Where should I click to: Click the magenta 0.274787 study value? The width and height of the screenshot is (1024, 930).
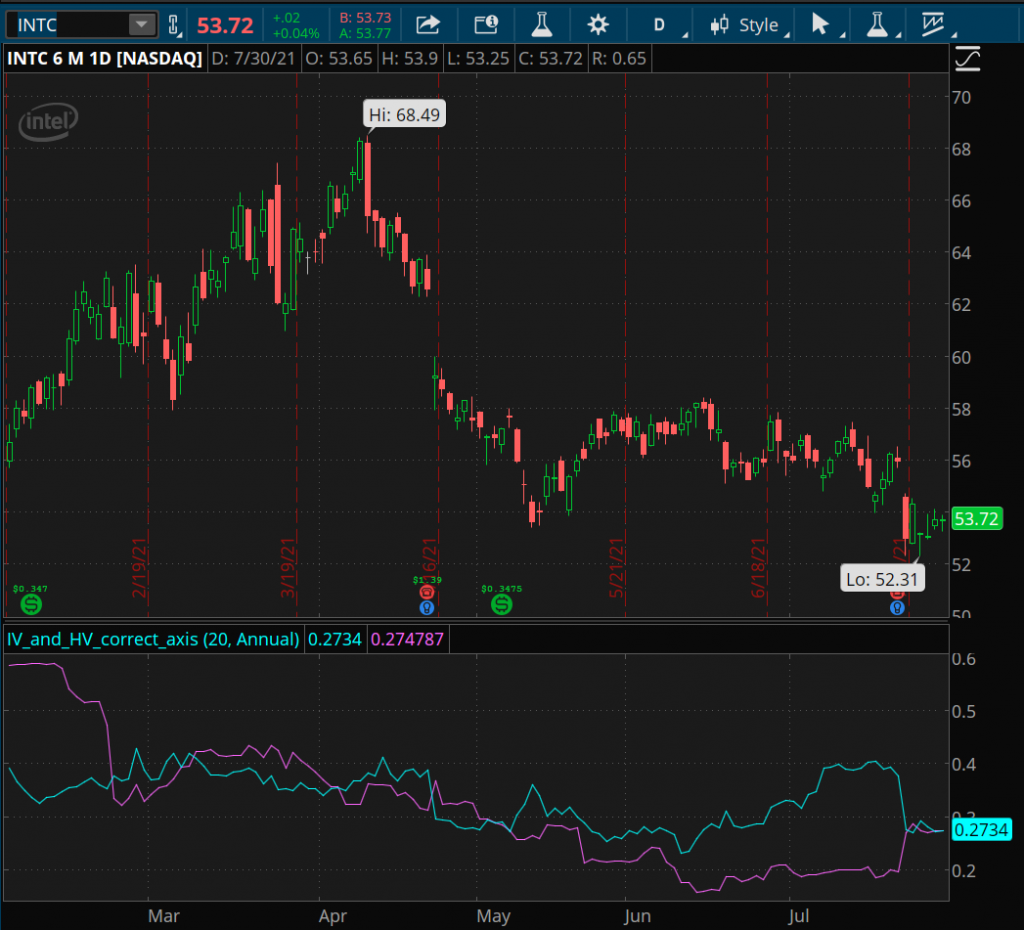[407, 639]
